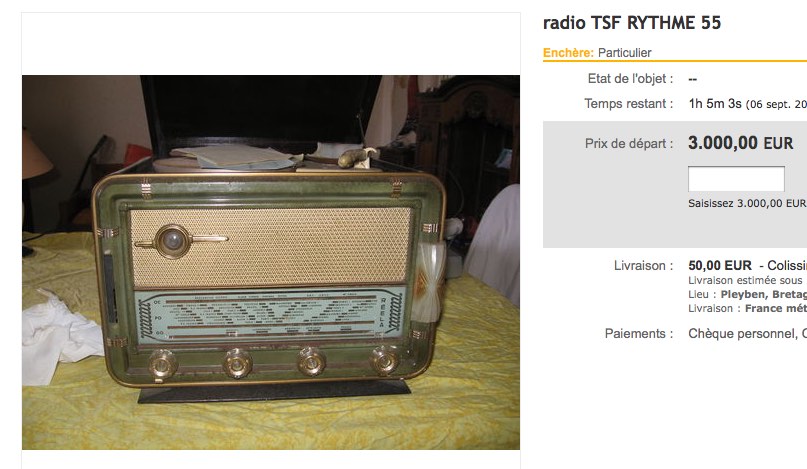Open the radio product photo
Screen dimensions: 807x469
tap(271, 262)
